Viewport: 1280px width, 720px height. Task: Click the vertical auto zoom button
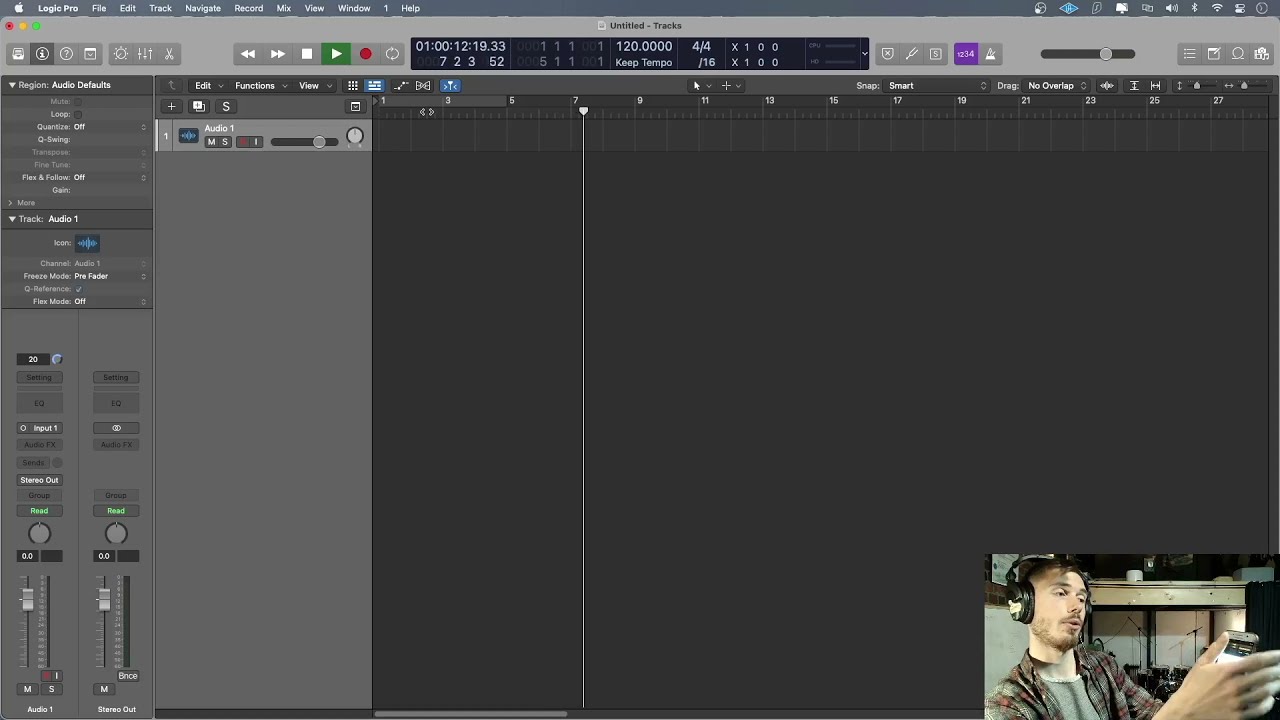pyautogui.click(x=1134, y=86)
